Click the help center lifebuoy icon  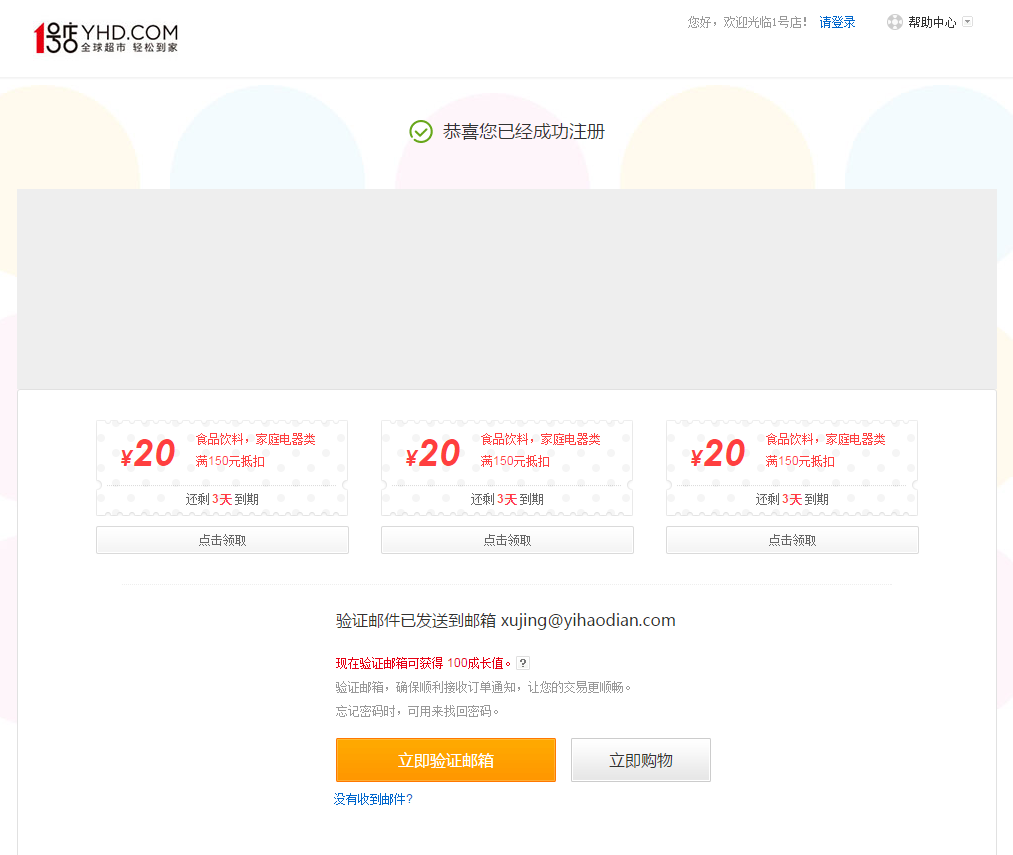894,22
